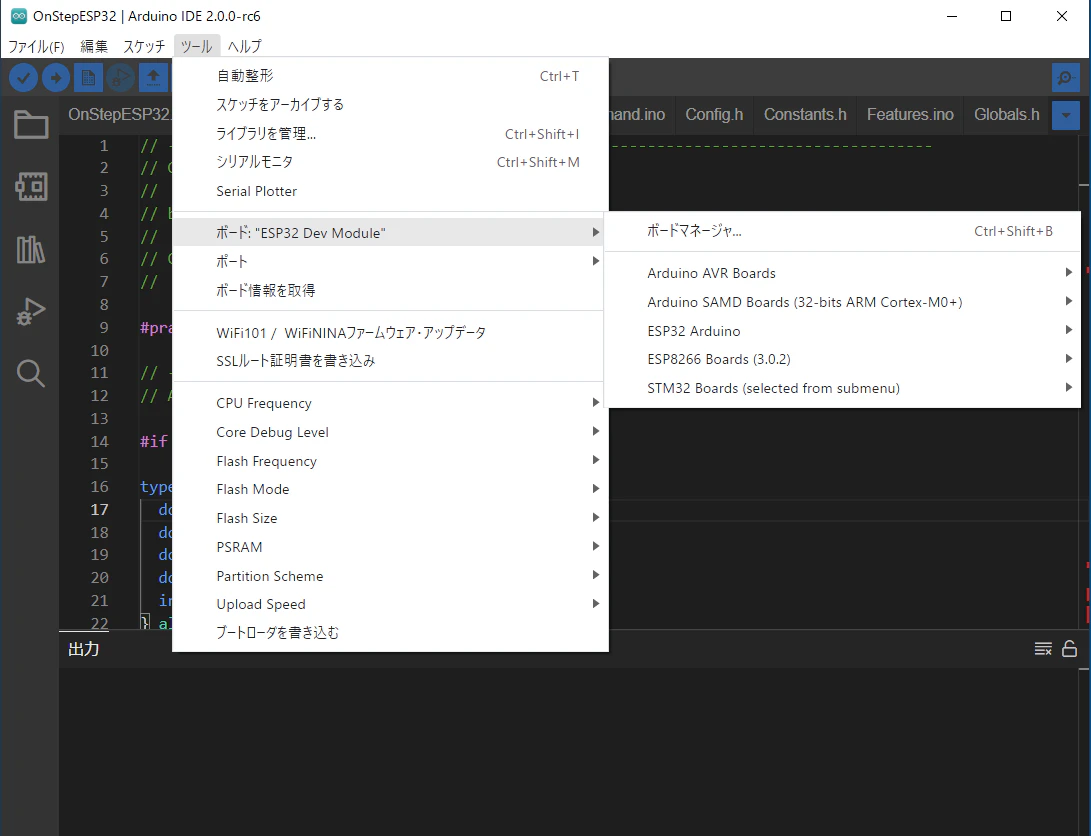Viewport: 1091px width, 836px height.
Task: Open the ヘルプ menu
Action: coord(245,46)
